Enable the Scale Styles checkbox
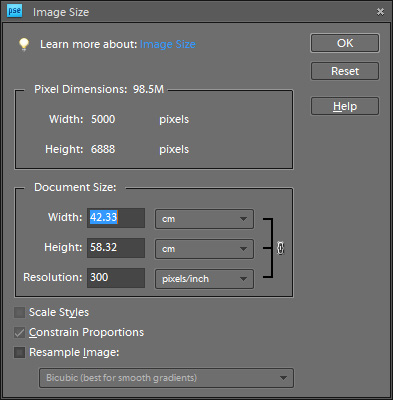The width and height of the screenshot is (393, 400). 19,312
